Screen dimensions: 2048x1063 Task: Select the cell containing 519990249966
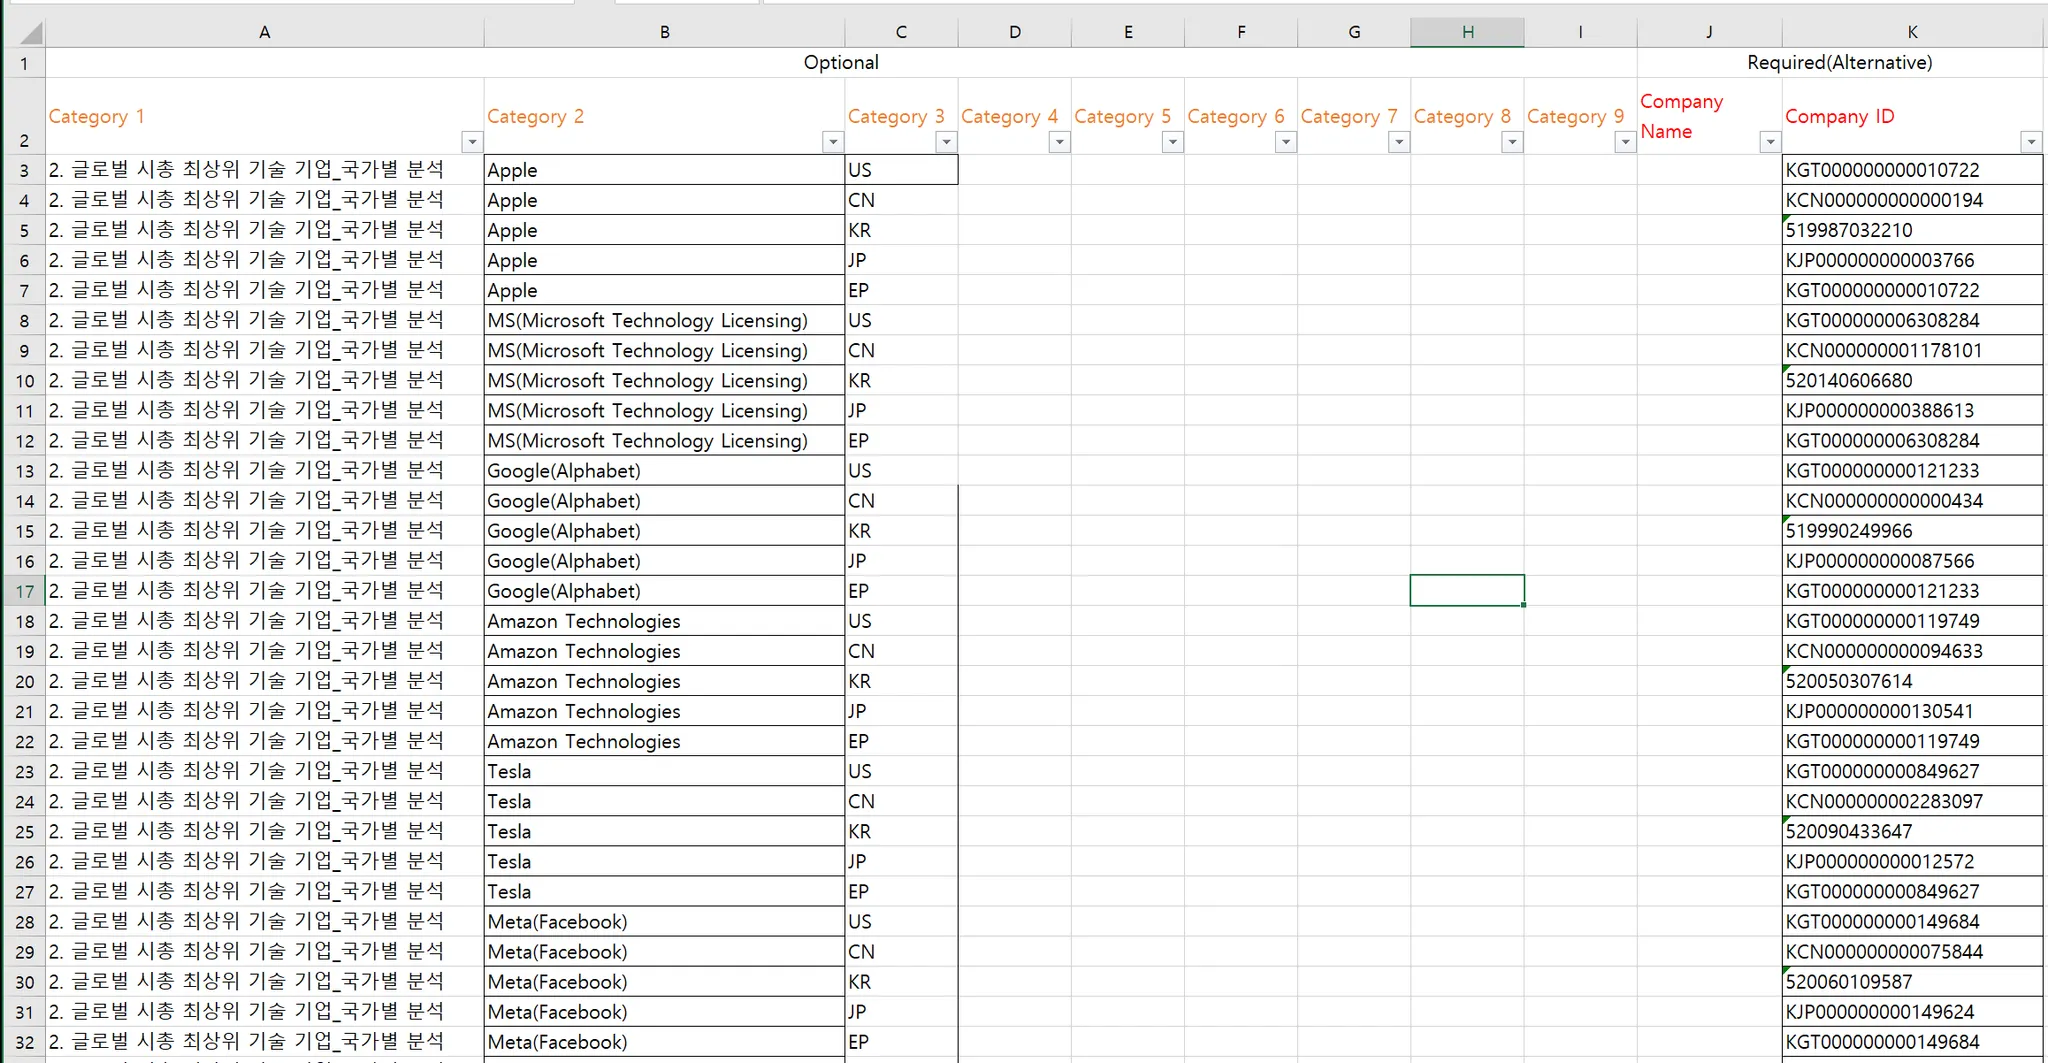point(1913,531)
